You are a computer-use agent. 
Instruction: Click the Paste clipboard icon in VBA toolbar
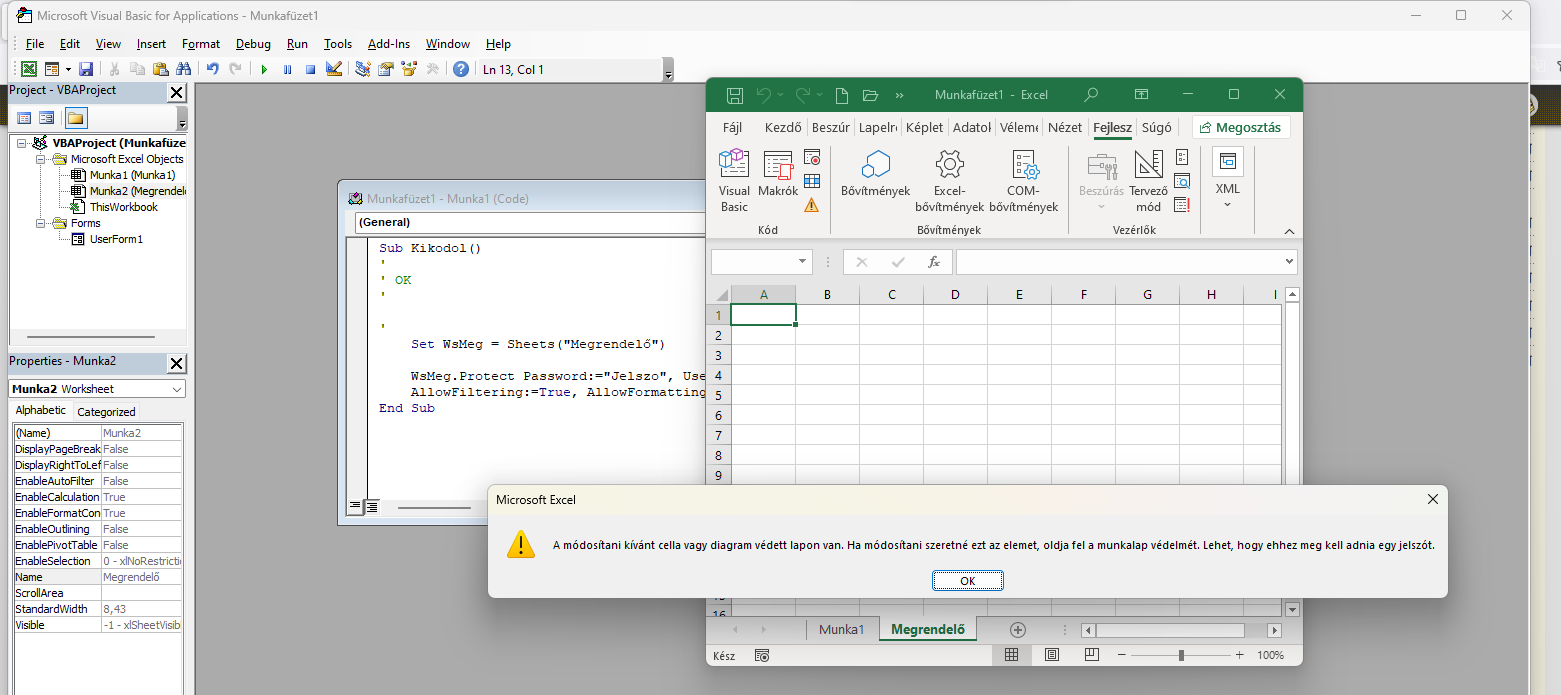160,69
